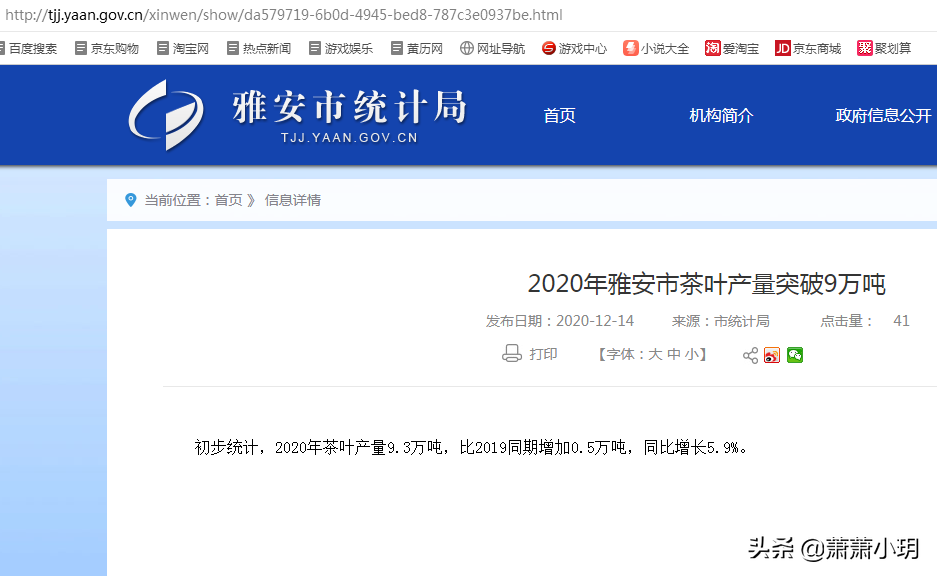Open the 机构简介 navigation item
This screenshot has width=937, height=577.
pos(721,115)
